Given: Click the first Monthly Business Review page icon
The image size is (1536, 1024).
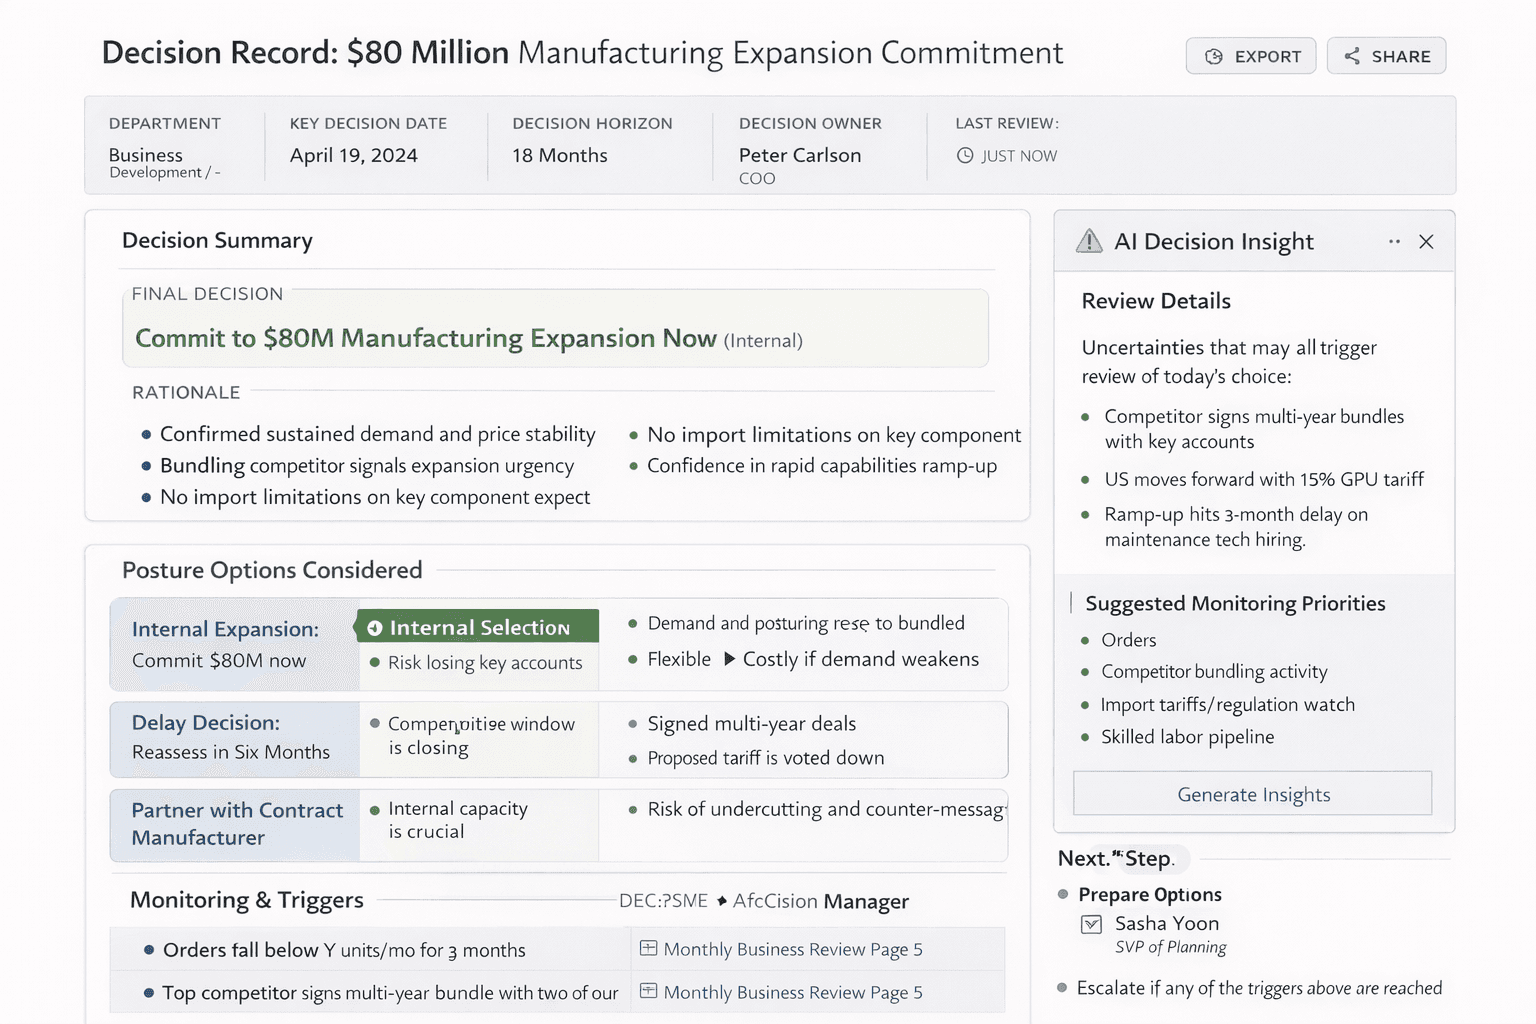Looking at the screenshot, I should click(648, 948).
